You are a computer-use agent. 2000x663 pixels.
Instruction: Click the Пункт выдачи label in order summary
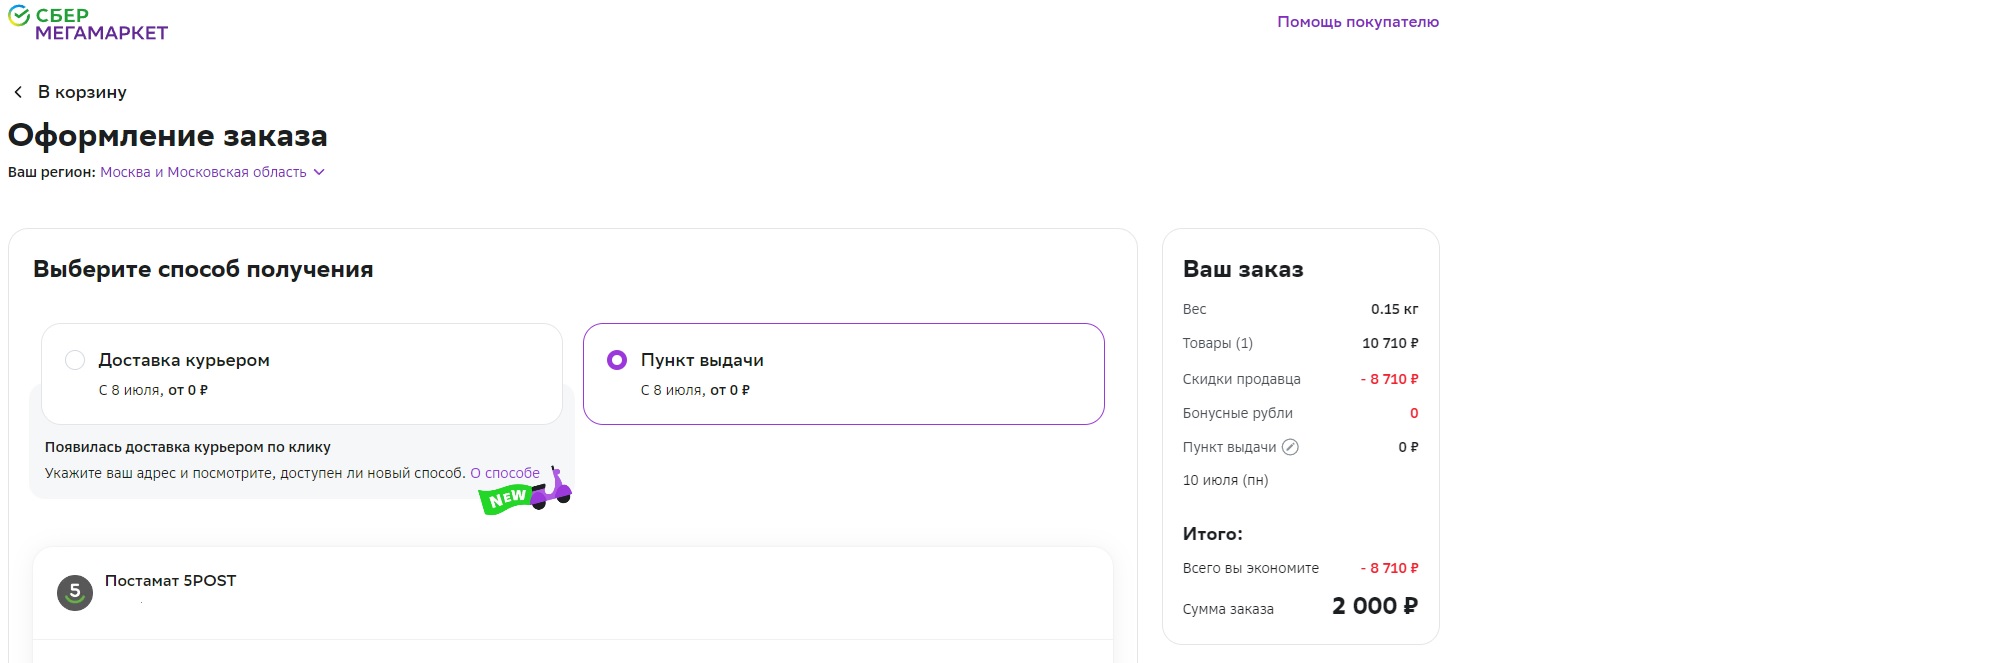pos(1229,447)
